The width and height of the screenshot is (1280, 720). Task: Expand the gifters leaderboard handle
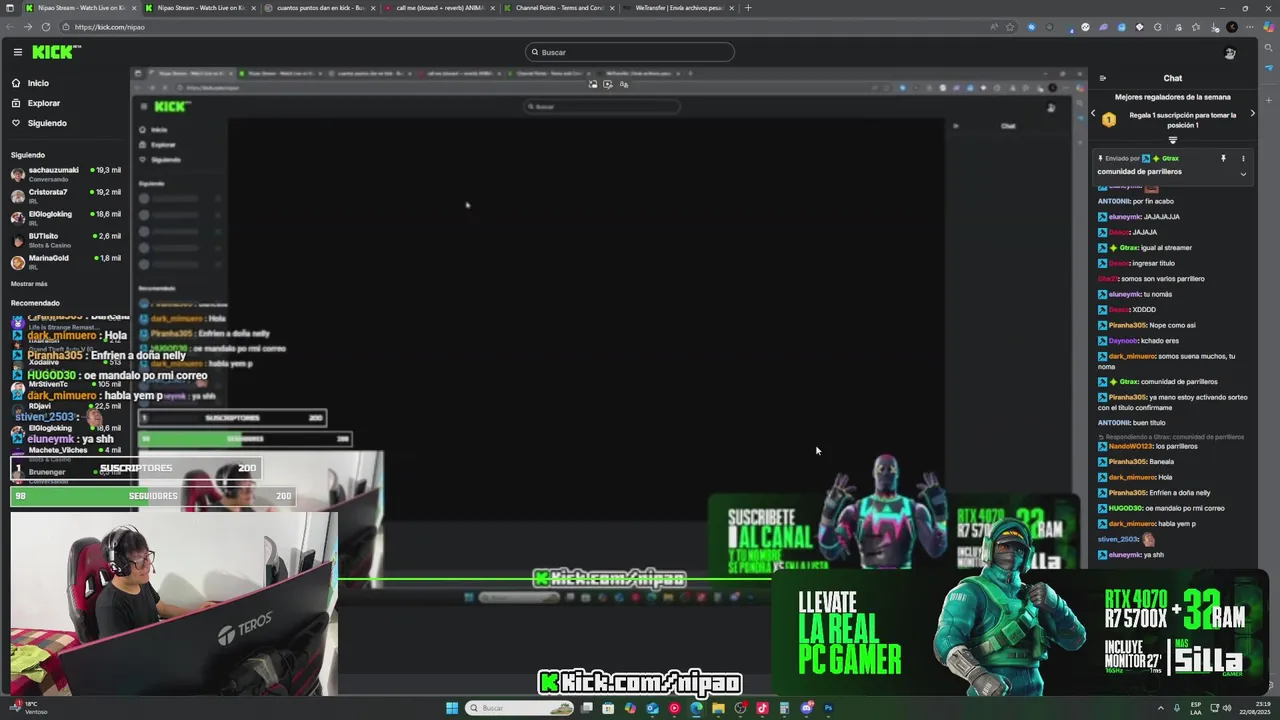1173,140
